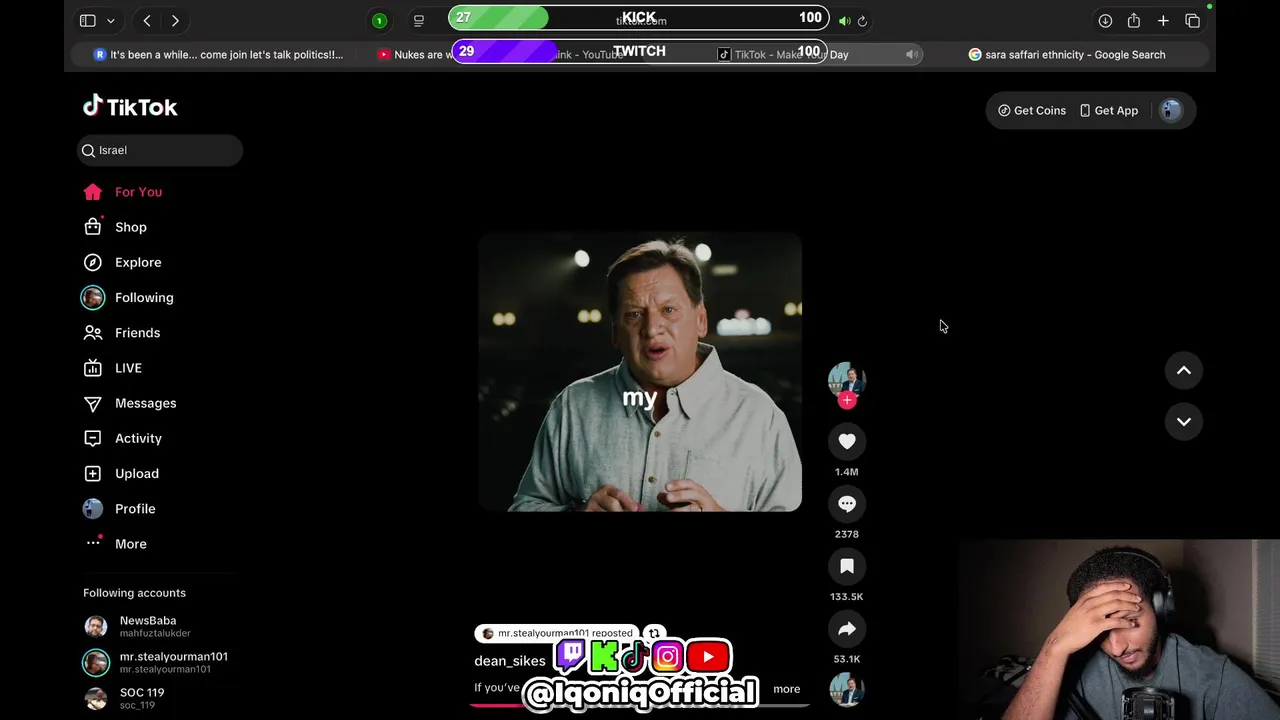This screenshot has height=720, width=1280.
Task: Switch to the "It's been a while" tab
Action: pyautogui.click(x=218, y=55)
